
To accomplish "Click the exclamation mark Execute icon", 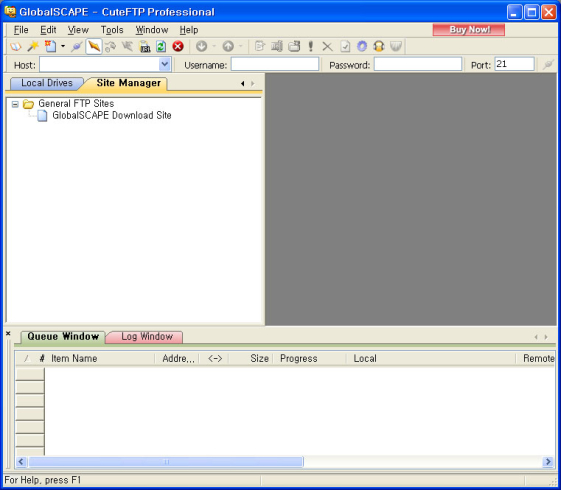I will [311, 46].
